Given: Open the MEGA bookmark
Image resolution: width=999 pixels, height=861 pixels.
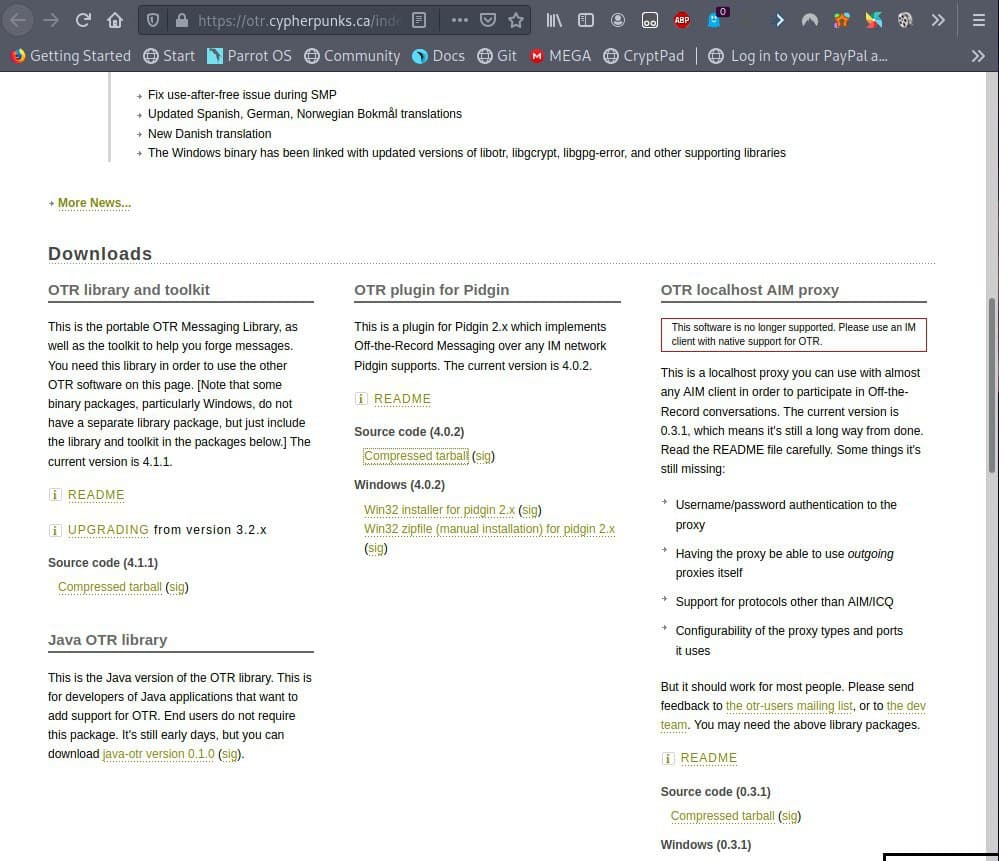Looking at the screenshot, I should pos(560,56).
